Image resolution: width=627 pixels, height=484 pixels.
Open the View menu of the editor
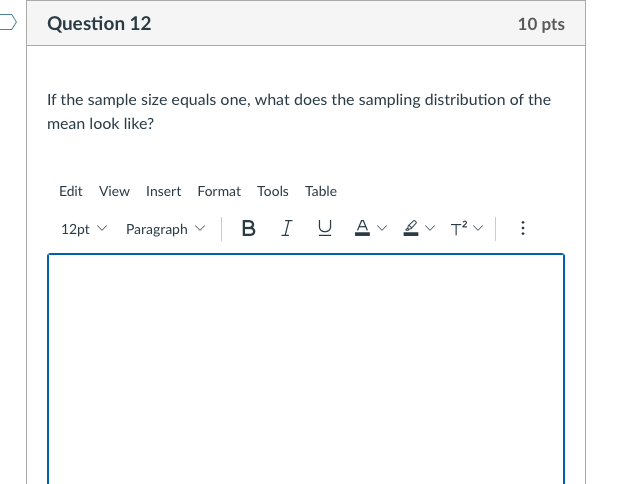(x=114, y=191)
